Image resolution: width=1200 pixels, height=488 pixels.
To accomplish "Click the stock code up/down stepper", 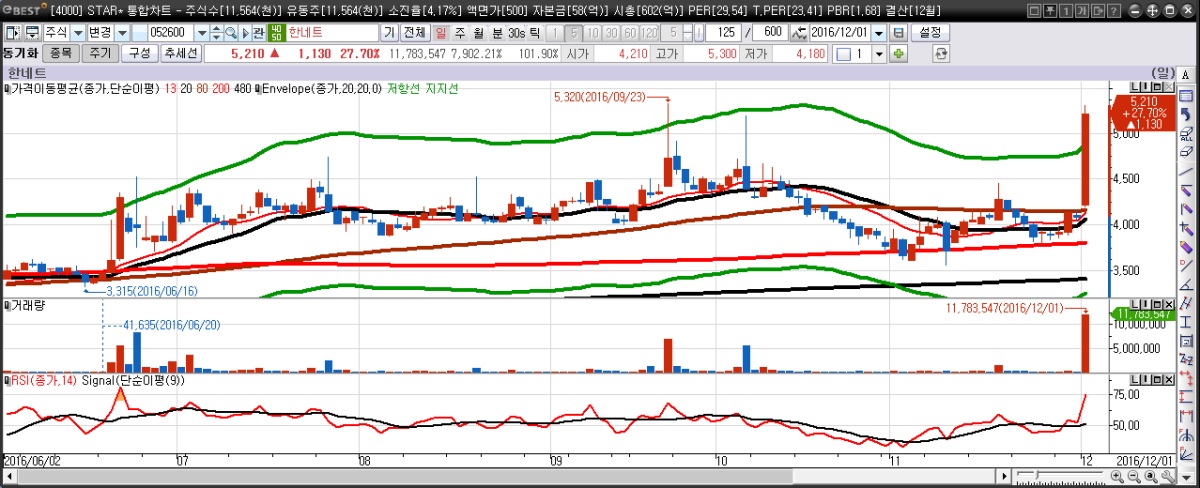I will (216, 32).
